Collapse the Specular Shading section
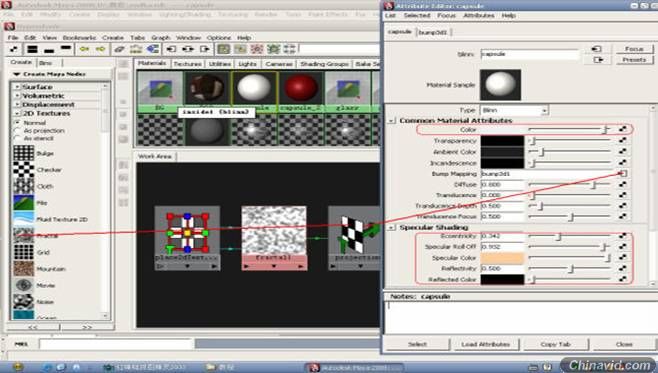Image resolution: width=658 pixels, height=373 pixels. tap(391, 227)
